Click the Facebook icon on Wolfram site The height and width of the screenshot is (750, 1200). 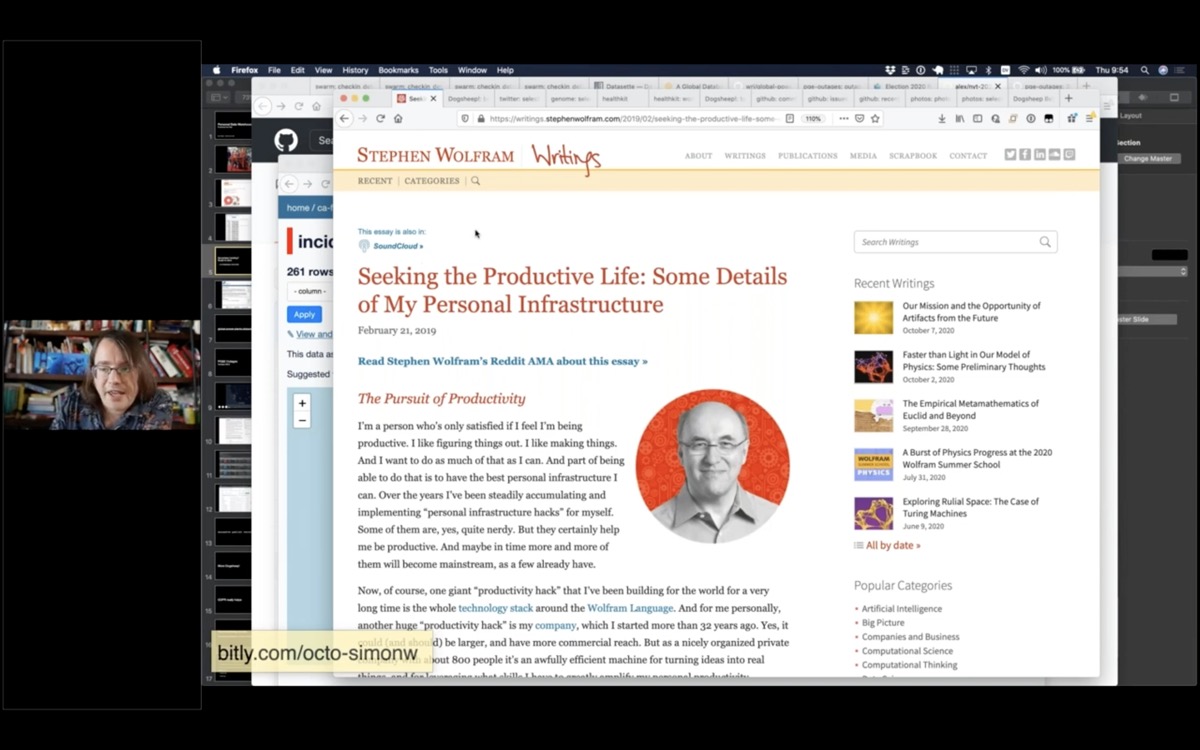pos(1025,155)
